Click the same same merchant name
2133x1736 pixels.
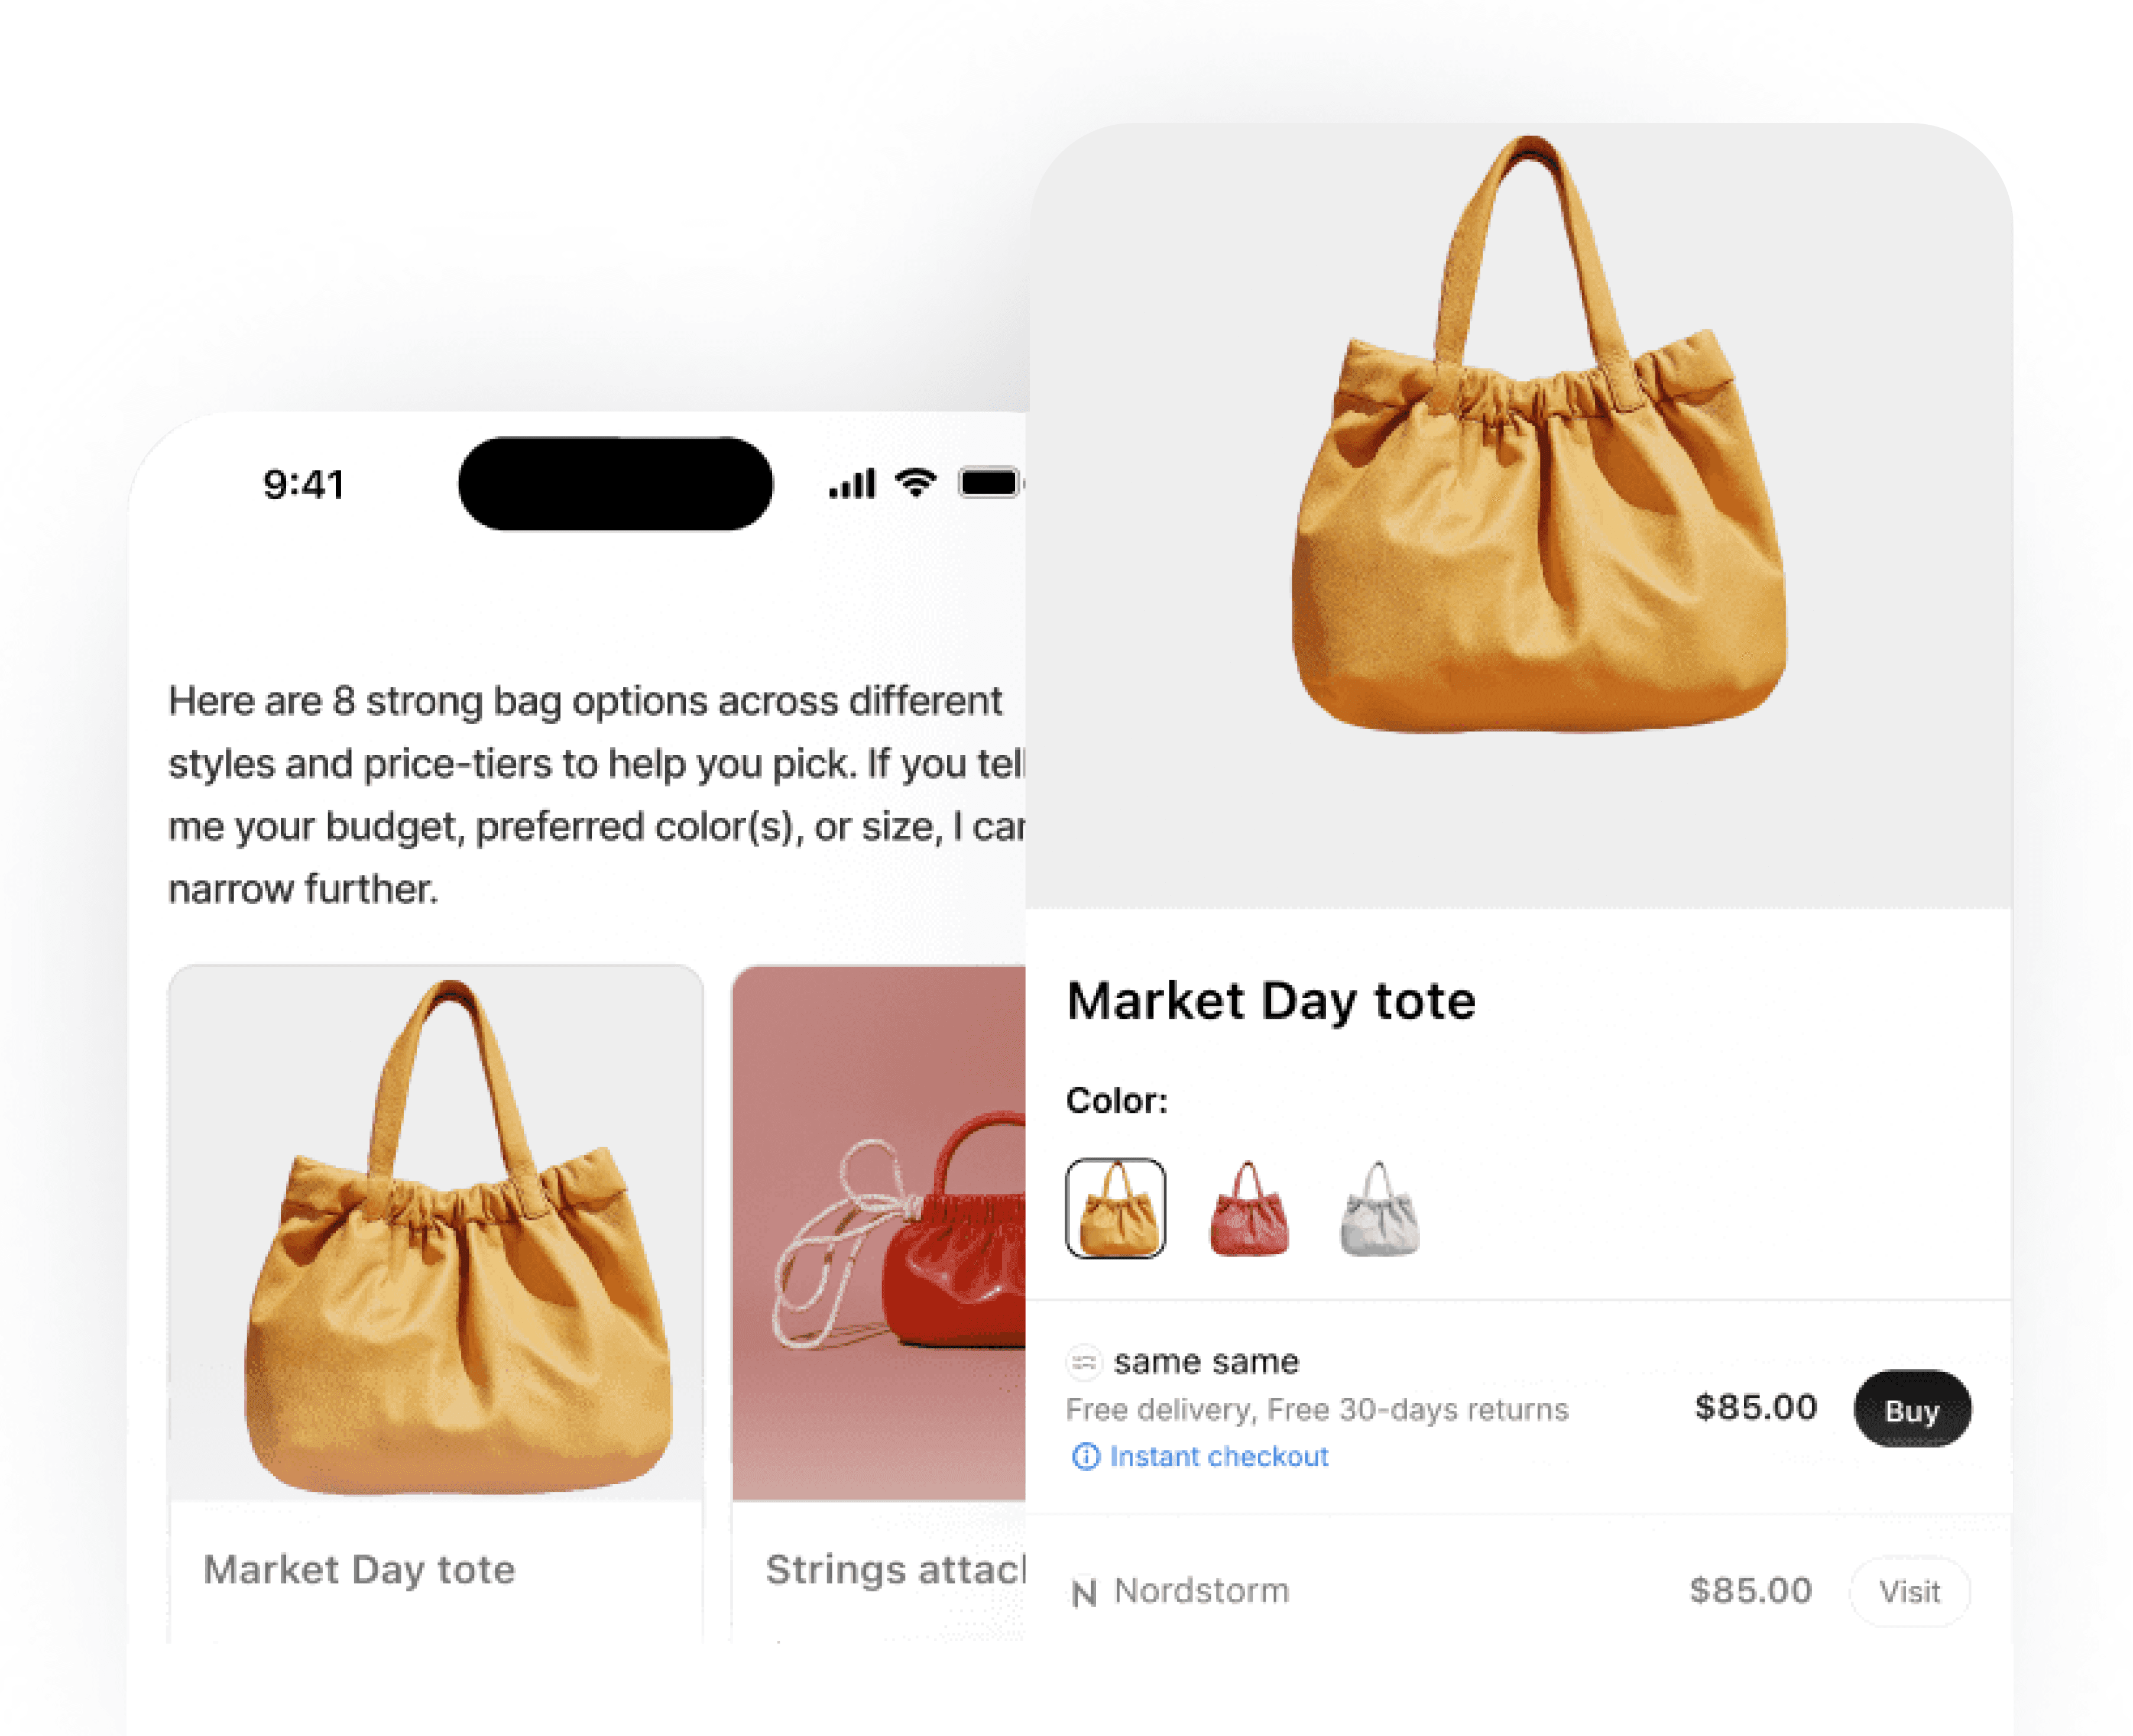point(1206,1361)
